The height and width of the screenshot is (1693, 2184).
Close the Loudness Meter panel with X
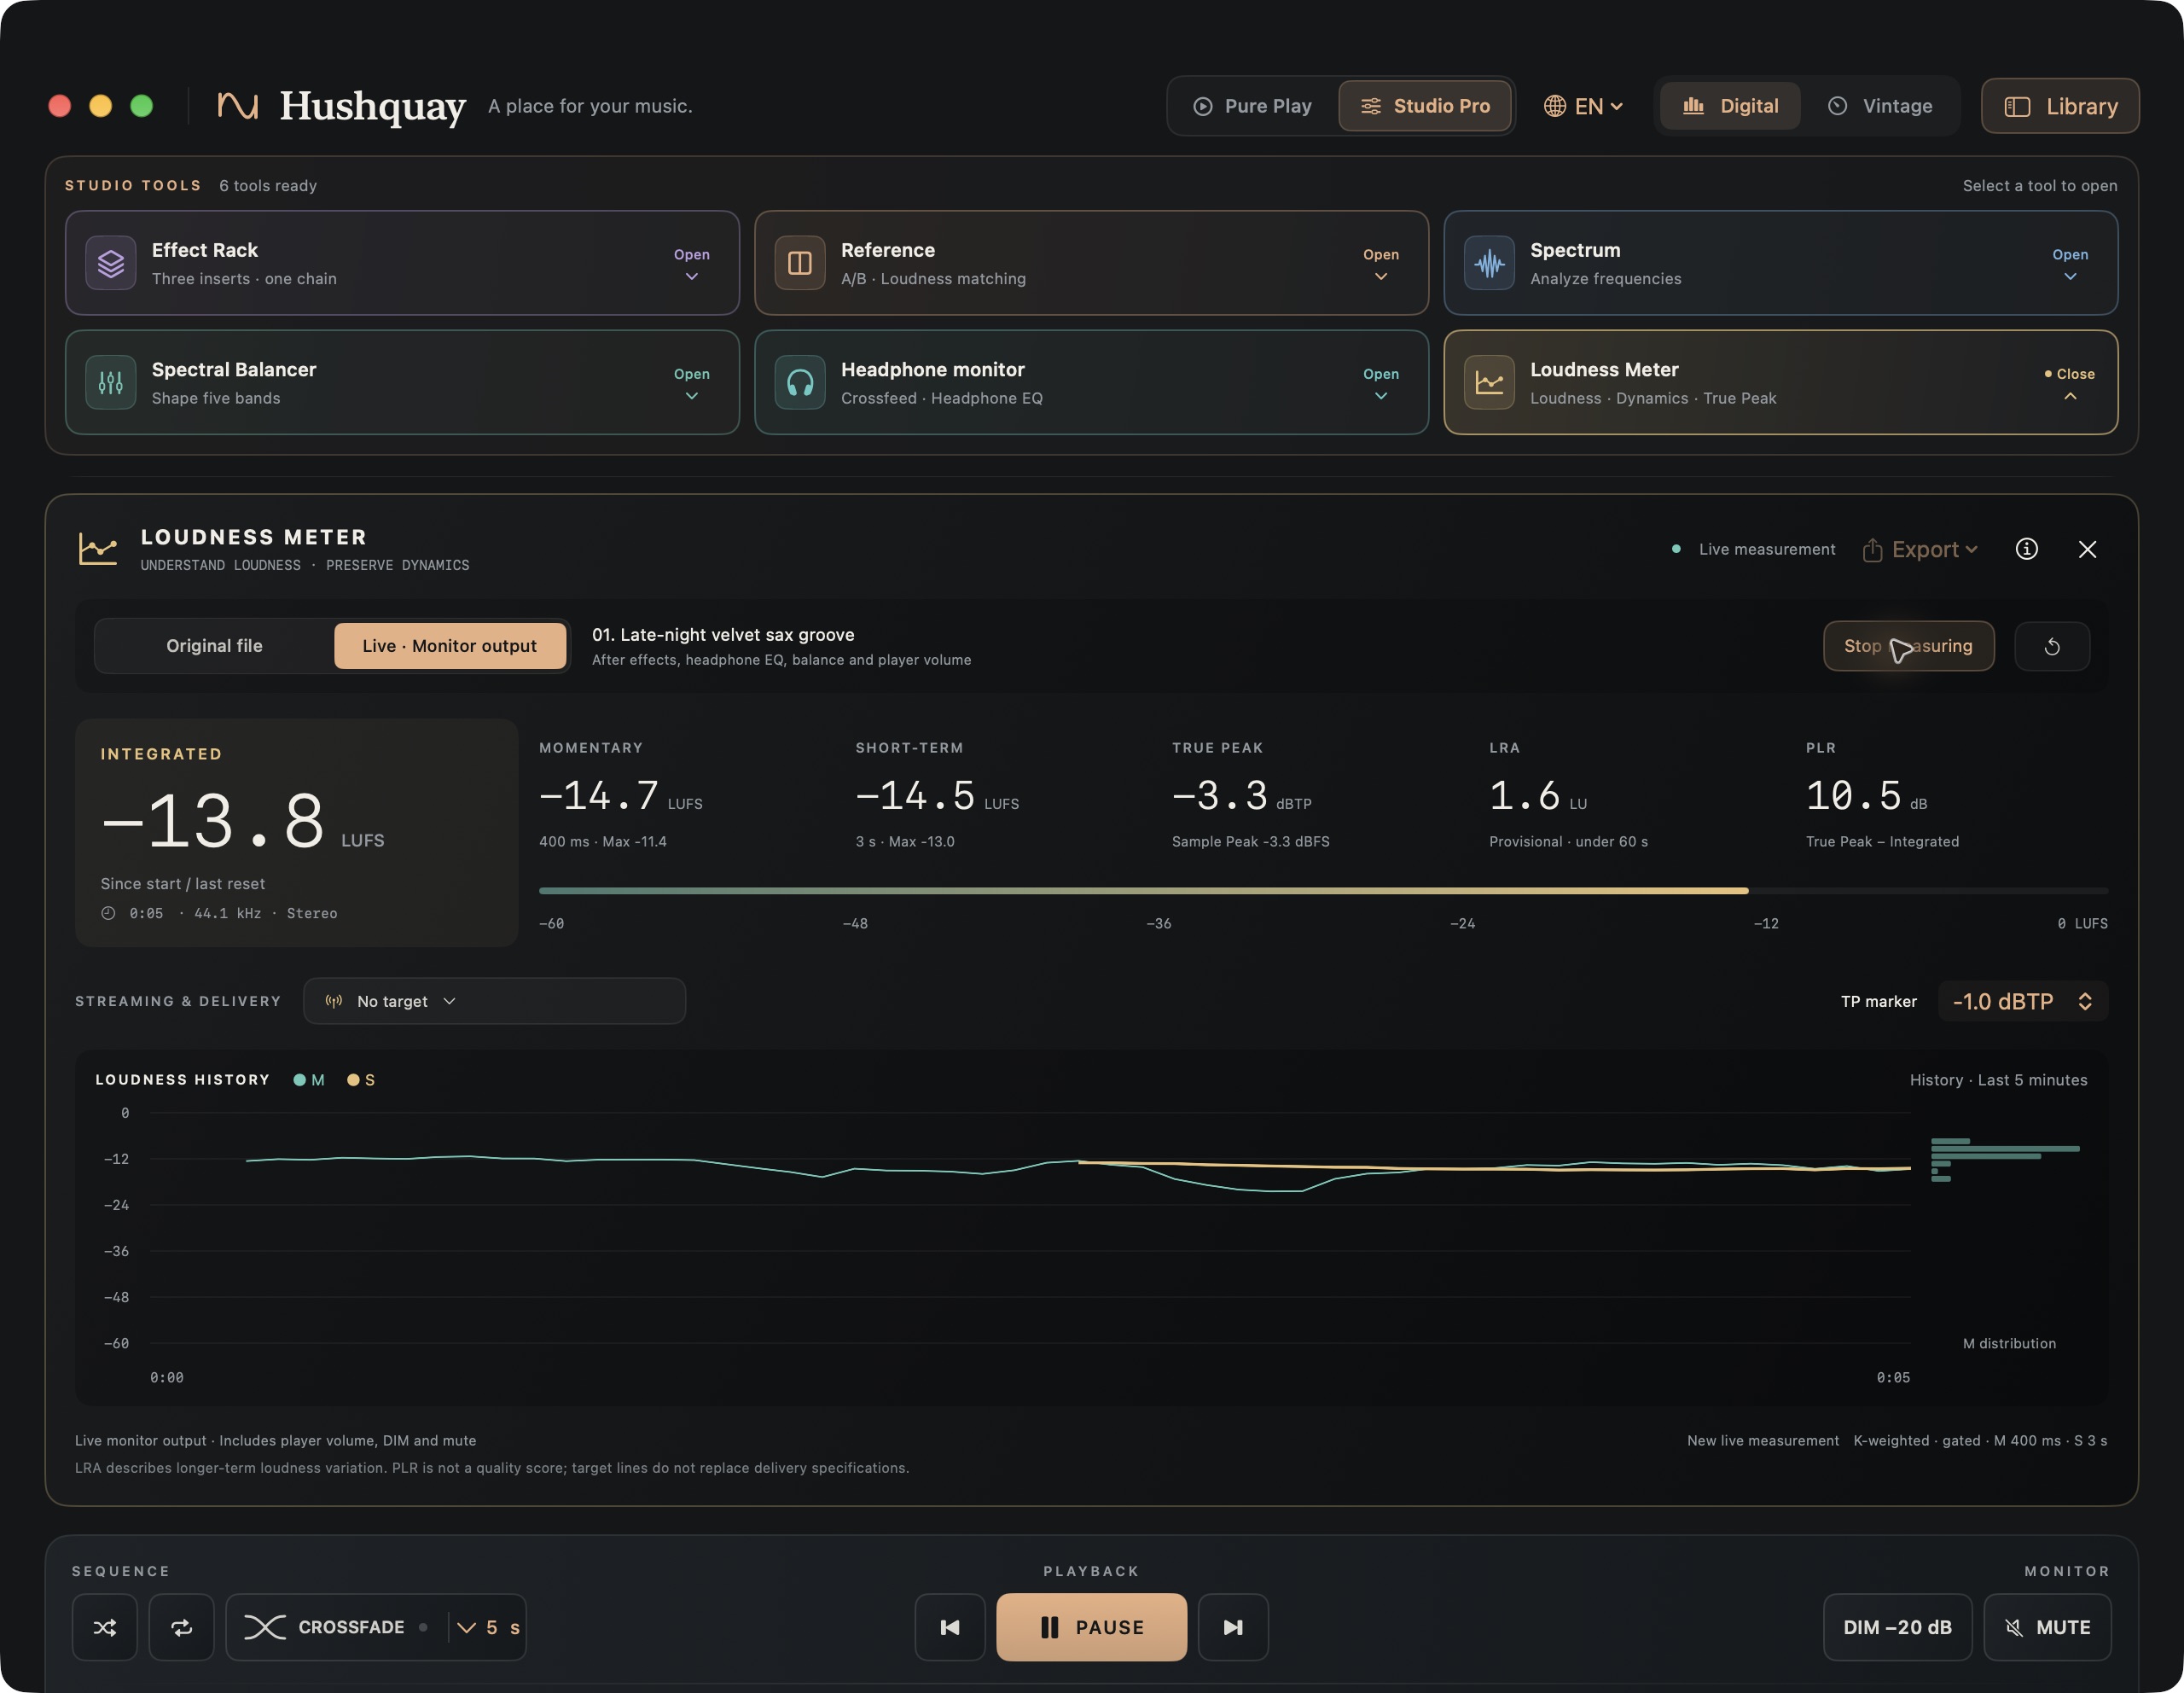pos(2087,549)
